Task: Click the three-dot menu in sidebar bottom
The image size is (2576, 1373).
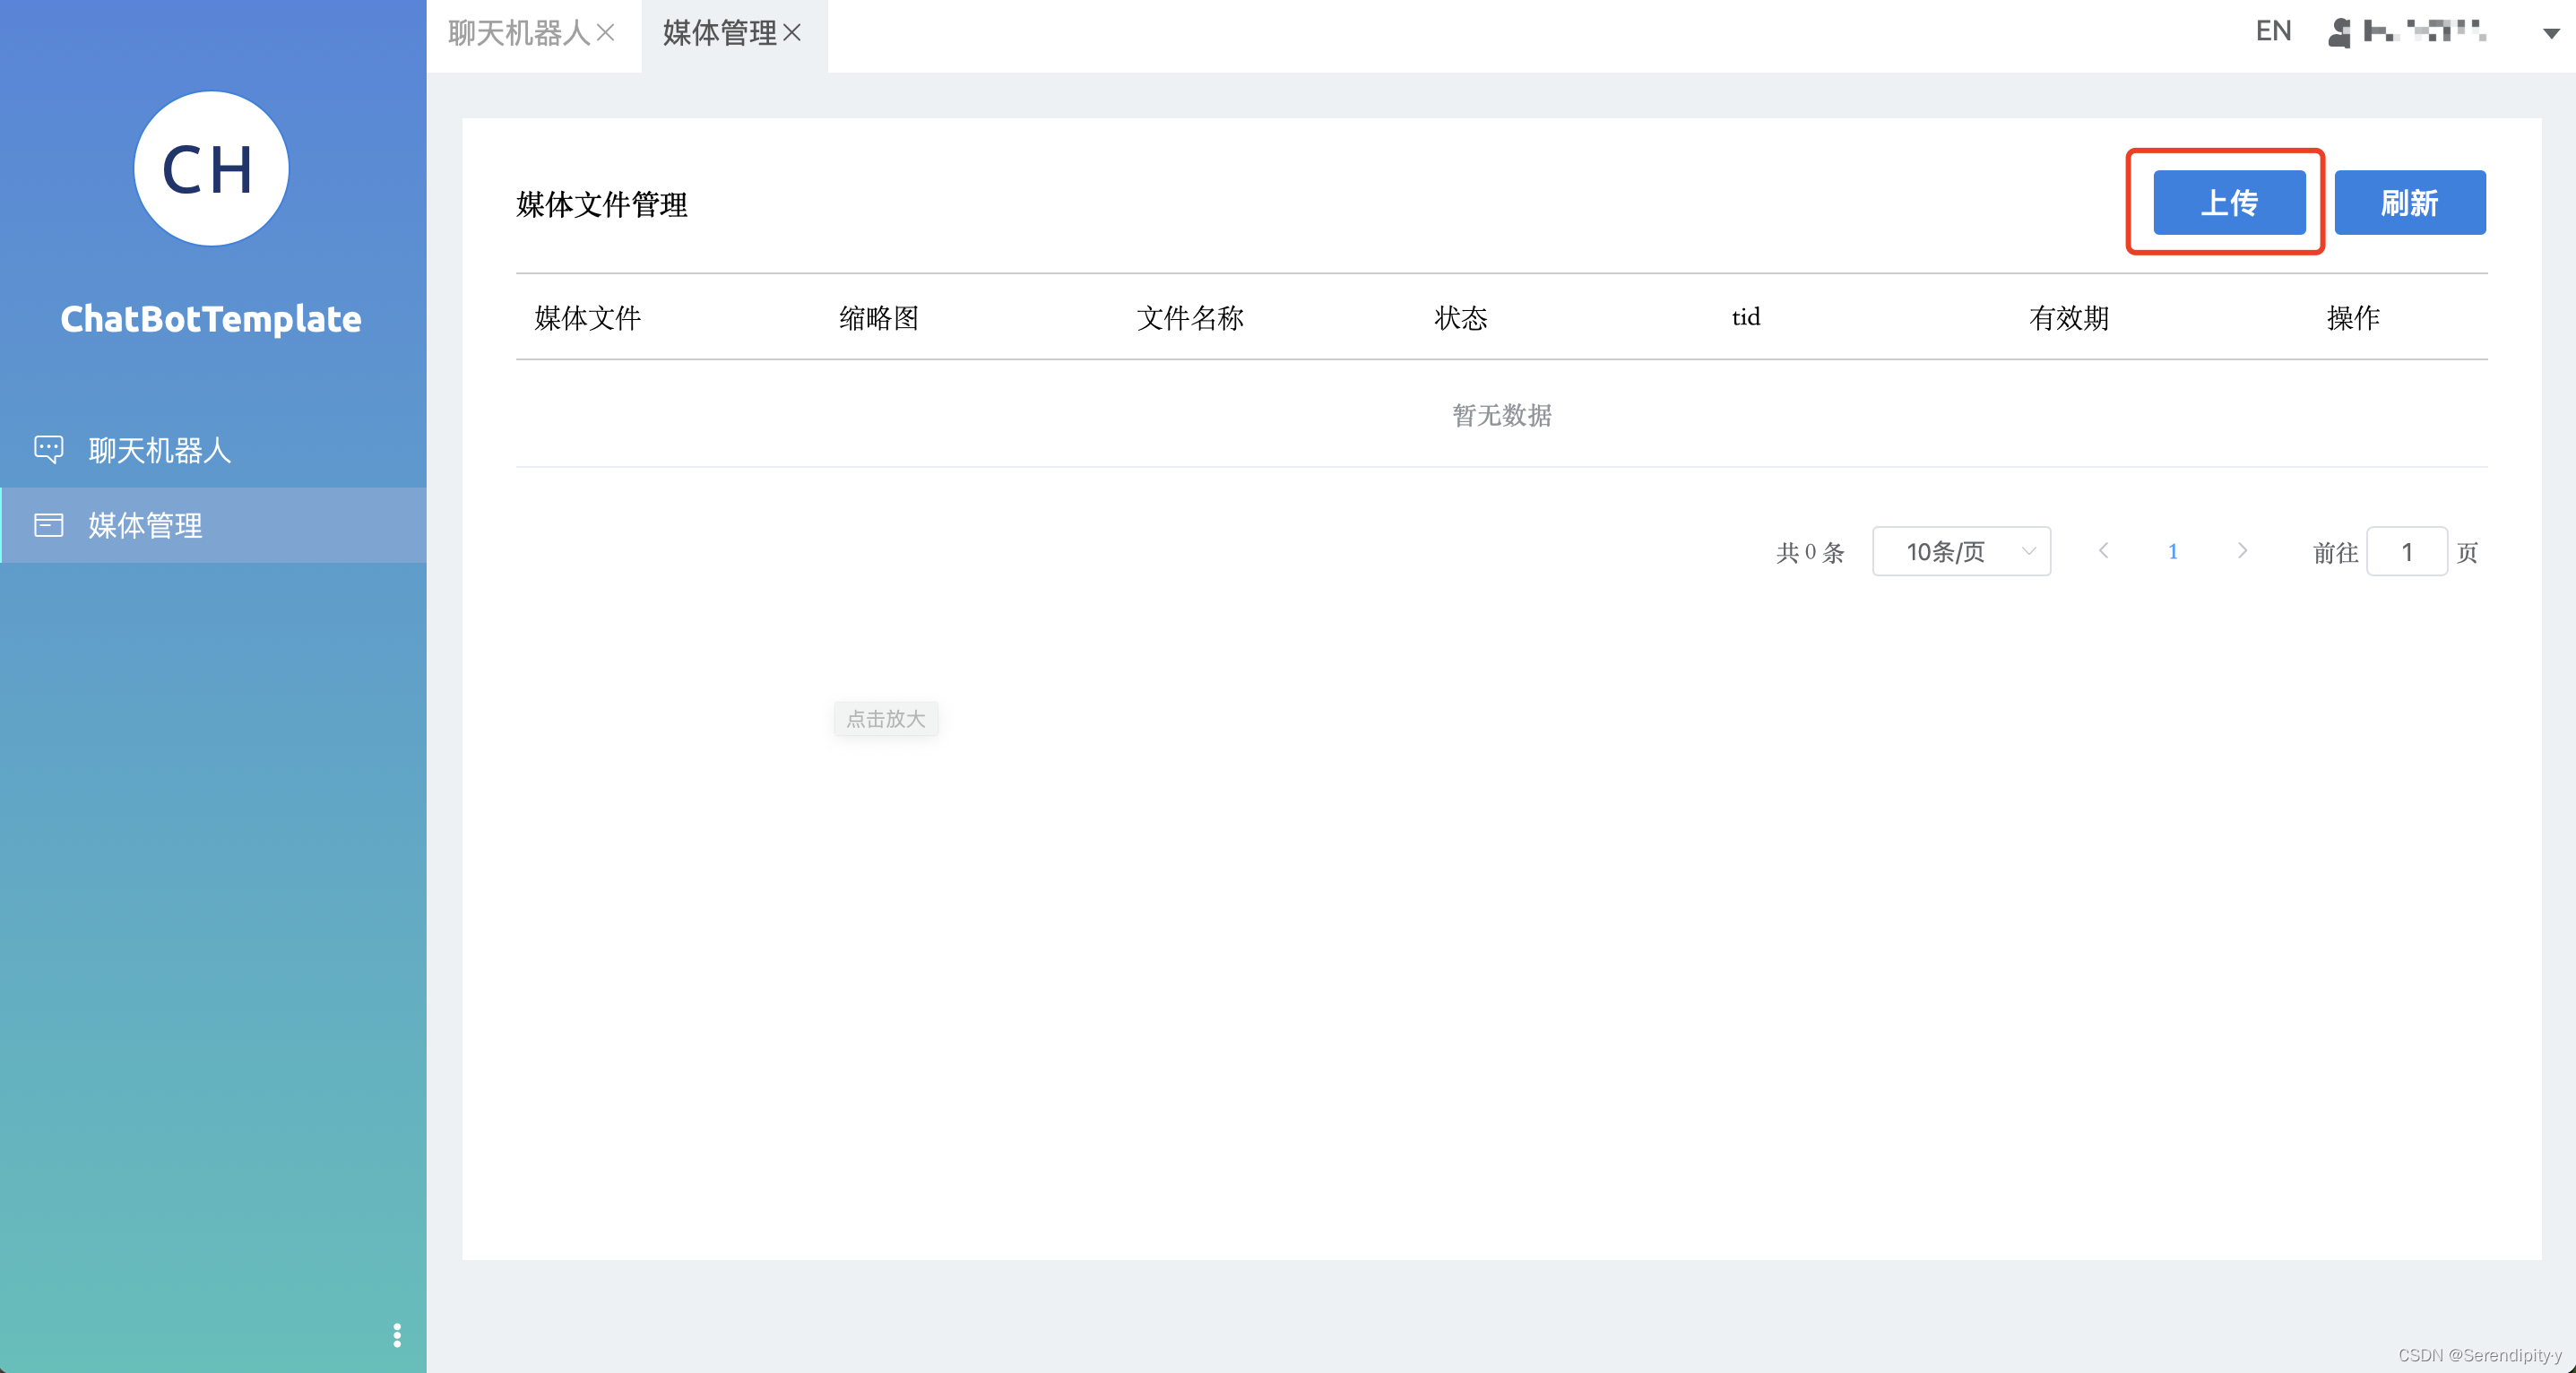Action: click(x=397, y=1335)
